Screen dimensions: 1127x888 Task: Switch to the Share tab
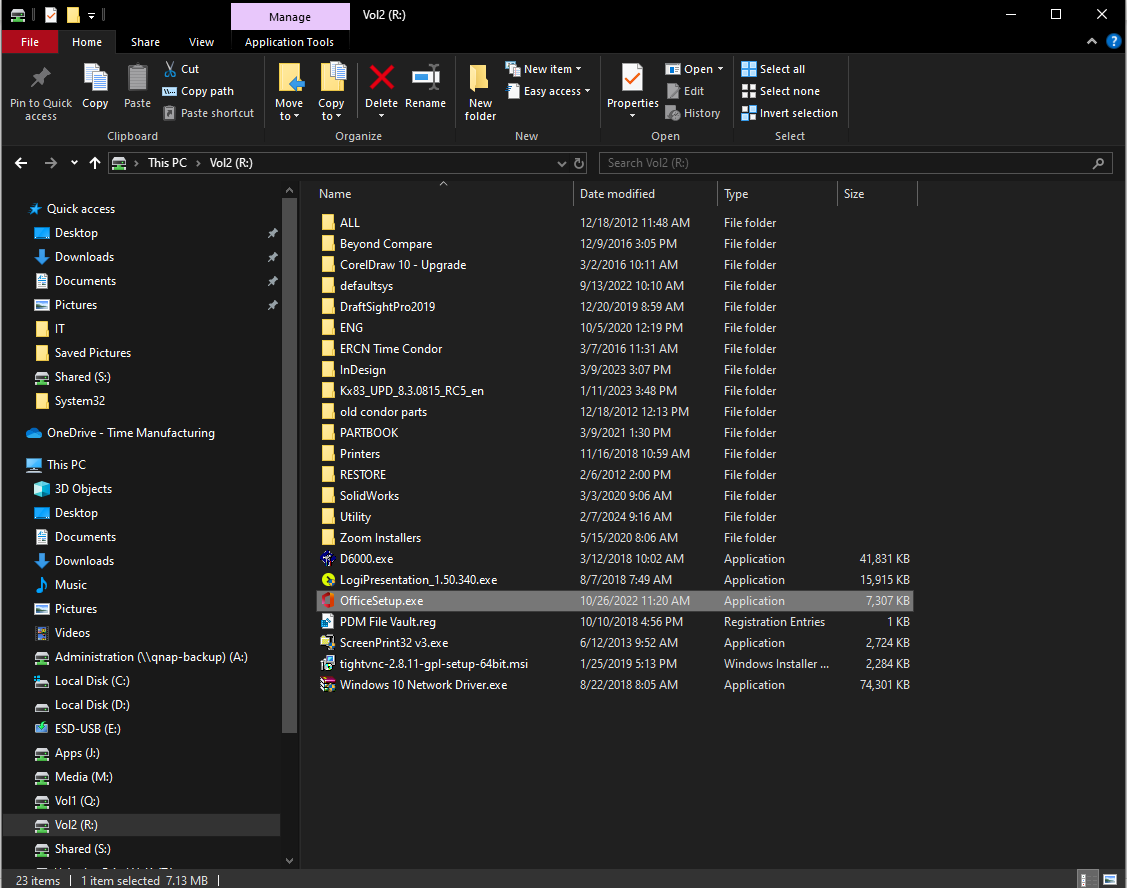145,42
